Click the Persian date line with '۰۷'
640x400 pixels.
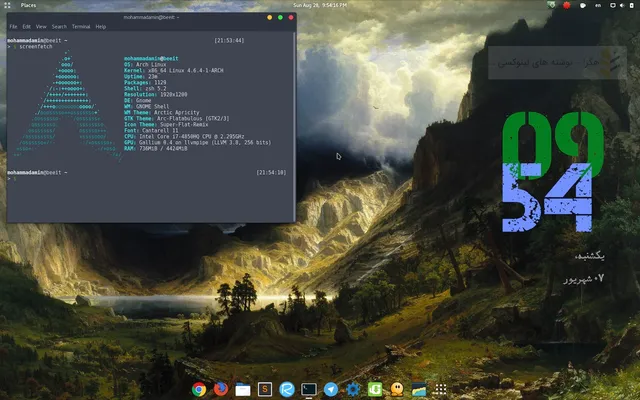584,279
